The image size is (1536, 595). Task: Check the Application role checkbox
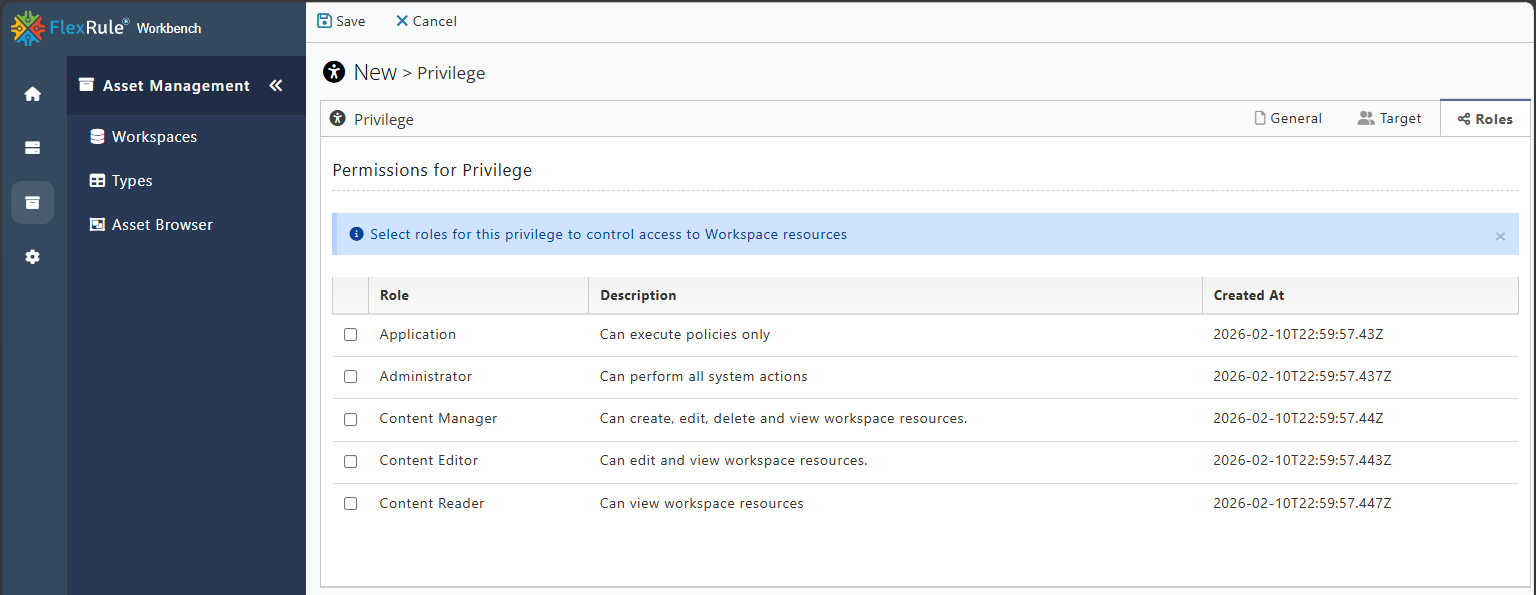coord(351,335)
